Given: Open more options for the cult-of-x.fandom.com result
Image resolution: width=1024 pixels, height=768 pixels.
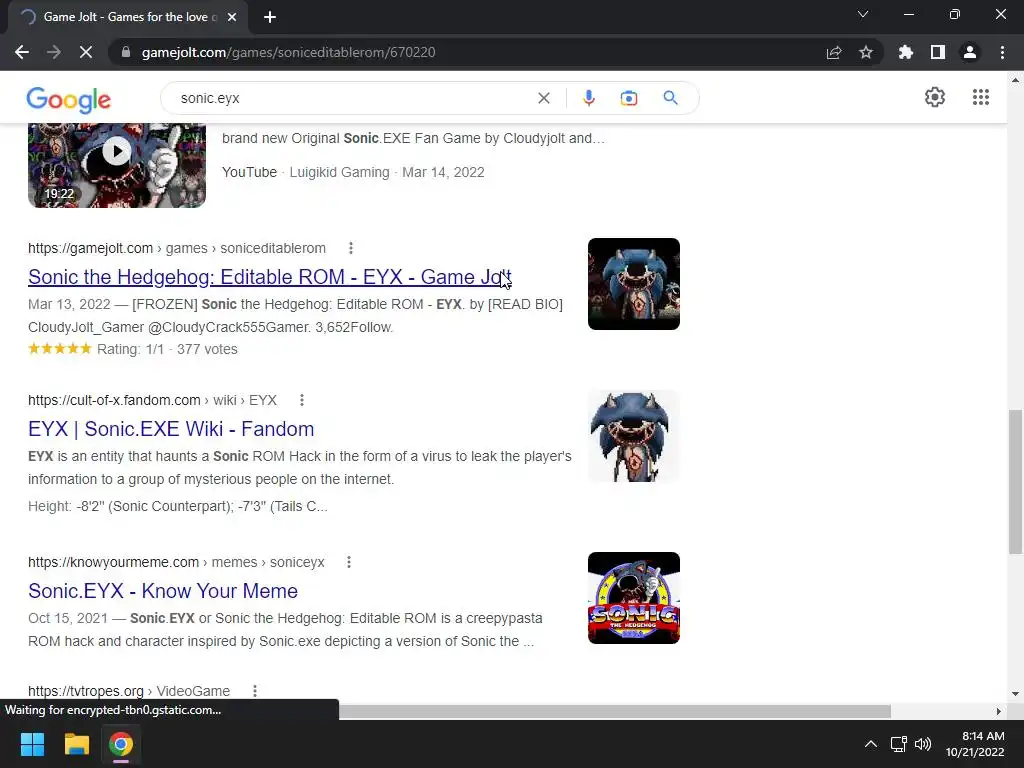Looking at the screenshot, I should tap(302, 400).
